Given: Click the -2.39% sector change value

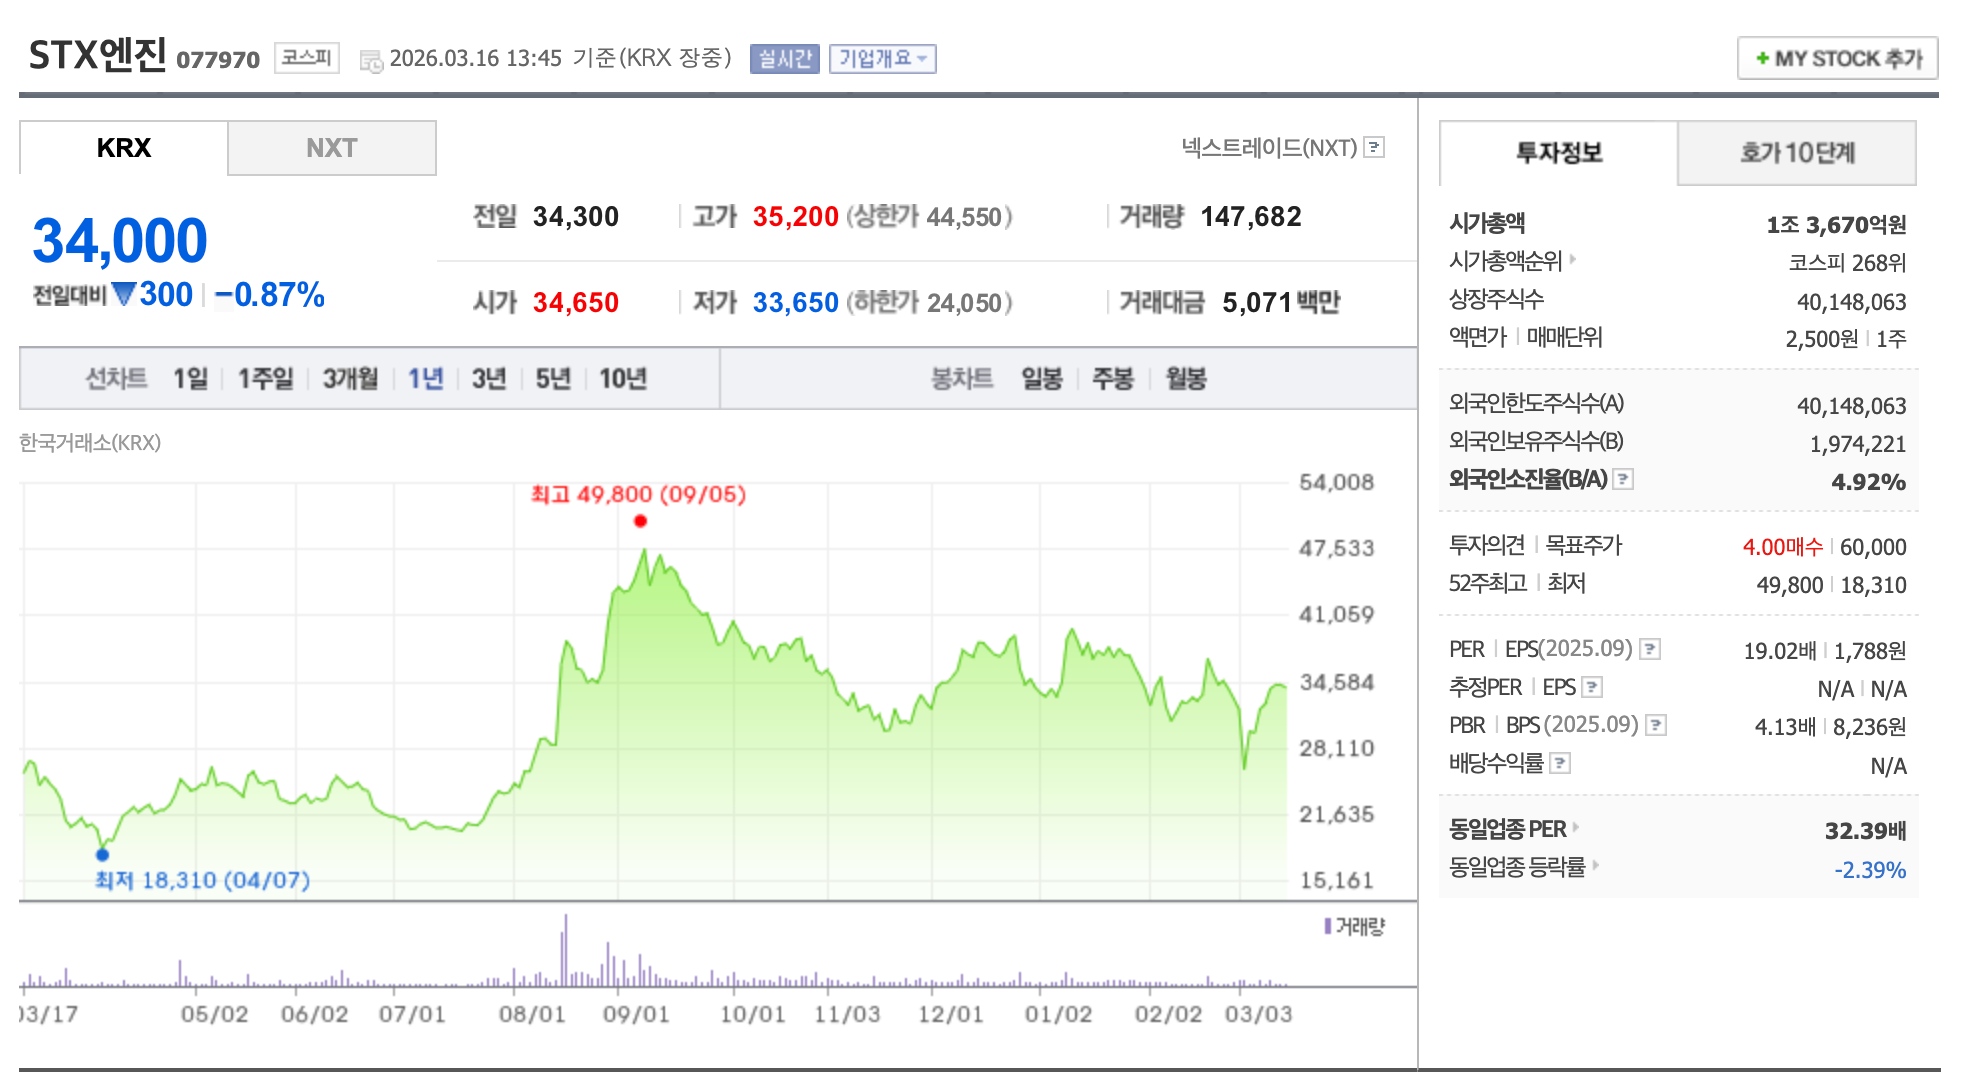Looking at the screenshot, I should [1870, 870].
